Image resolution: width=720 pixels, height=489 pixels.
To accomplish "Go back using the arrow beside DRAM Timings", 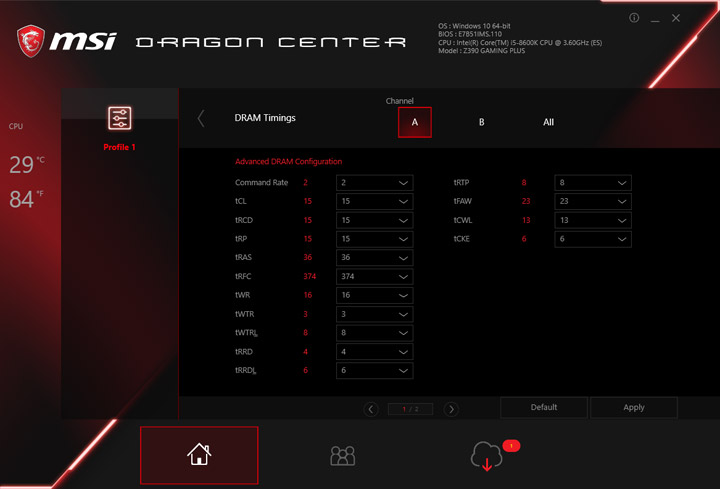I will [201, 118].
